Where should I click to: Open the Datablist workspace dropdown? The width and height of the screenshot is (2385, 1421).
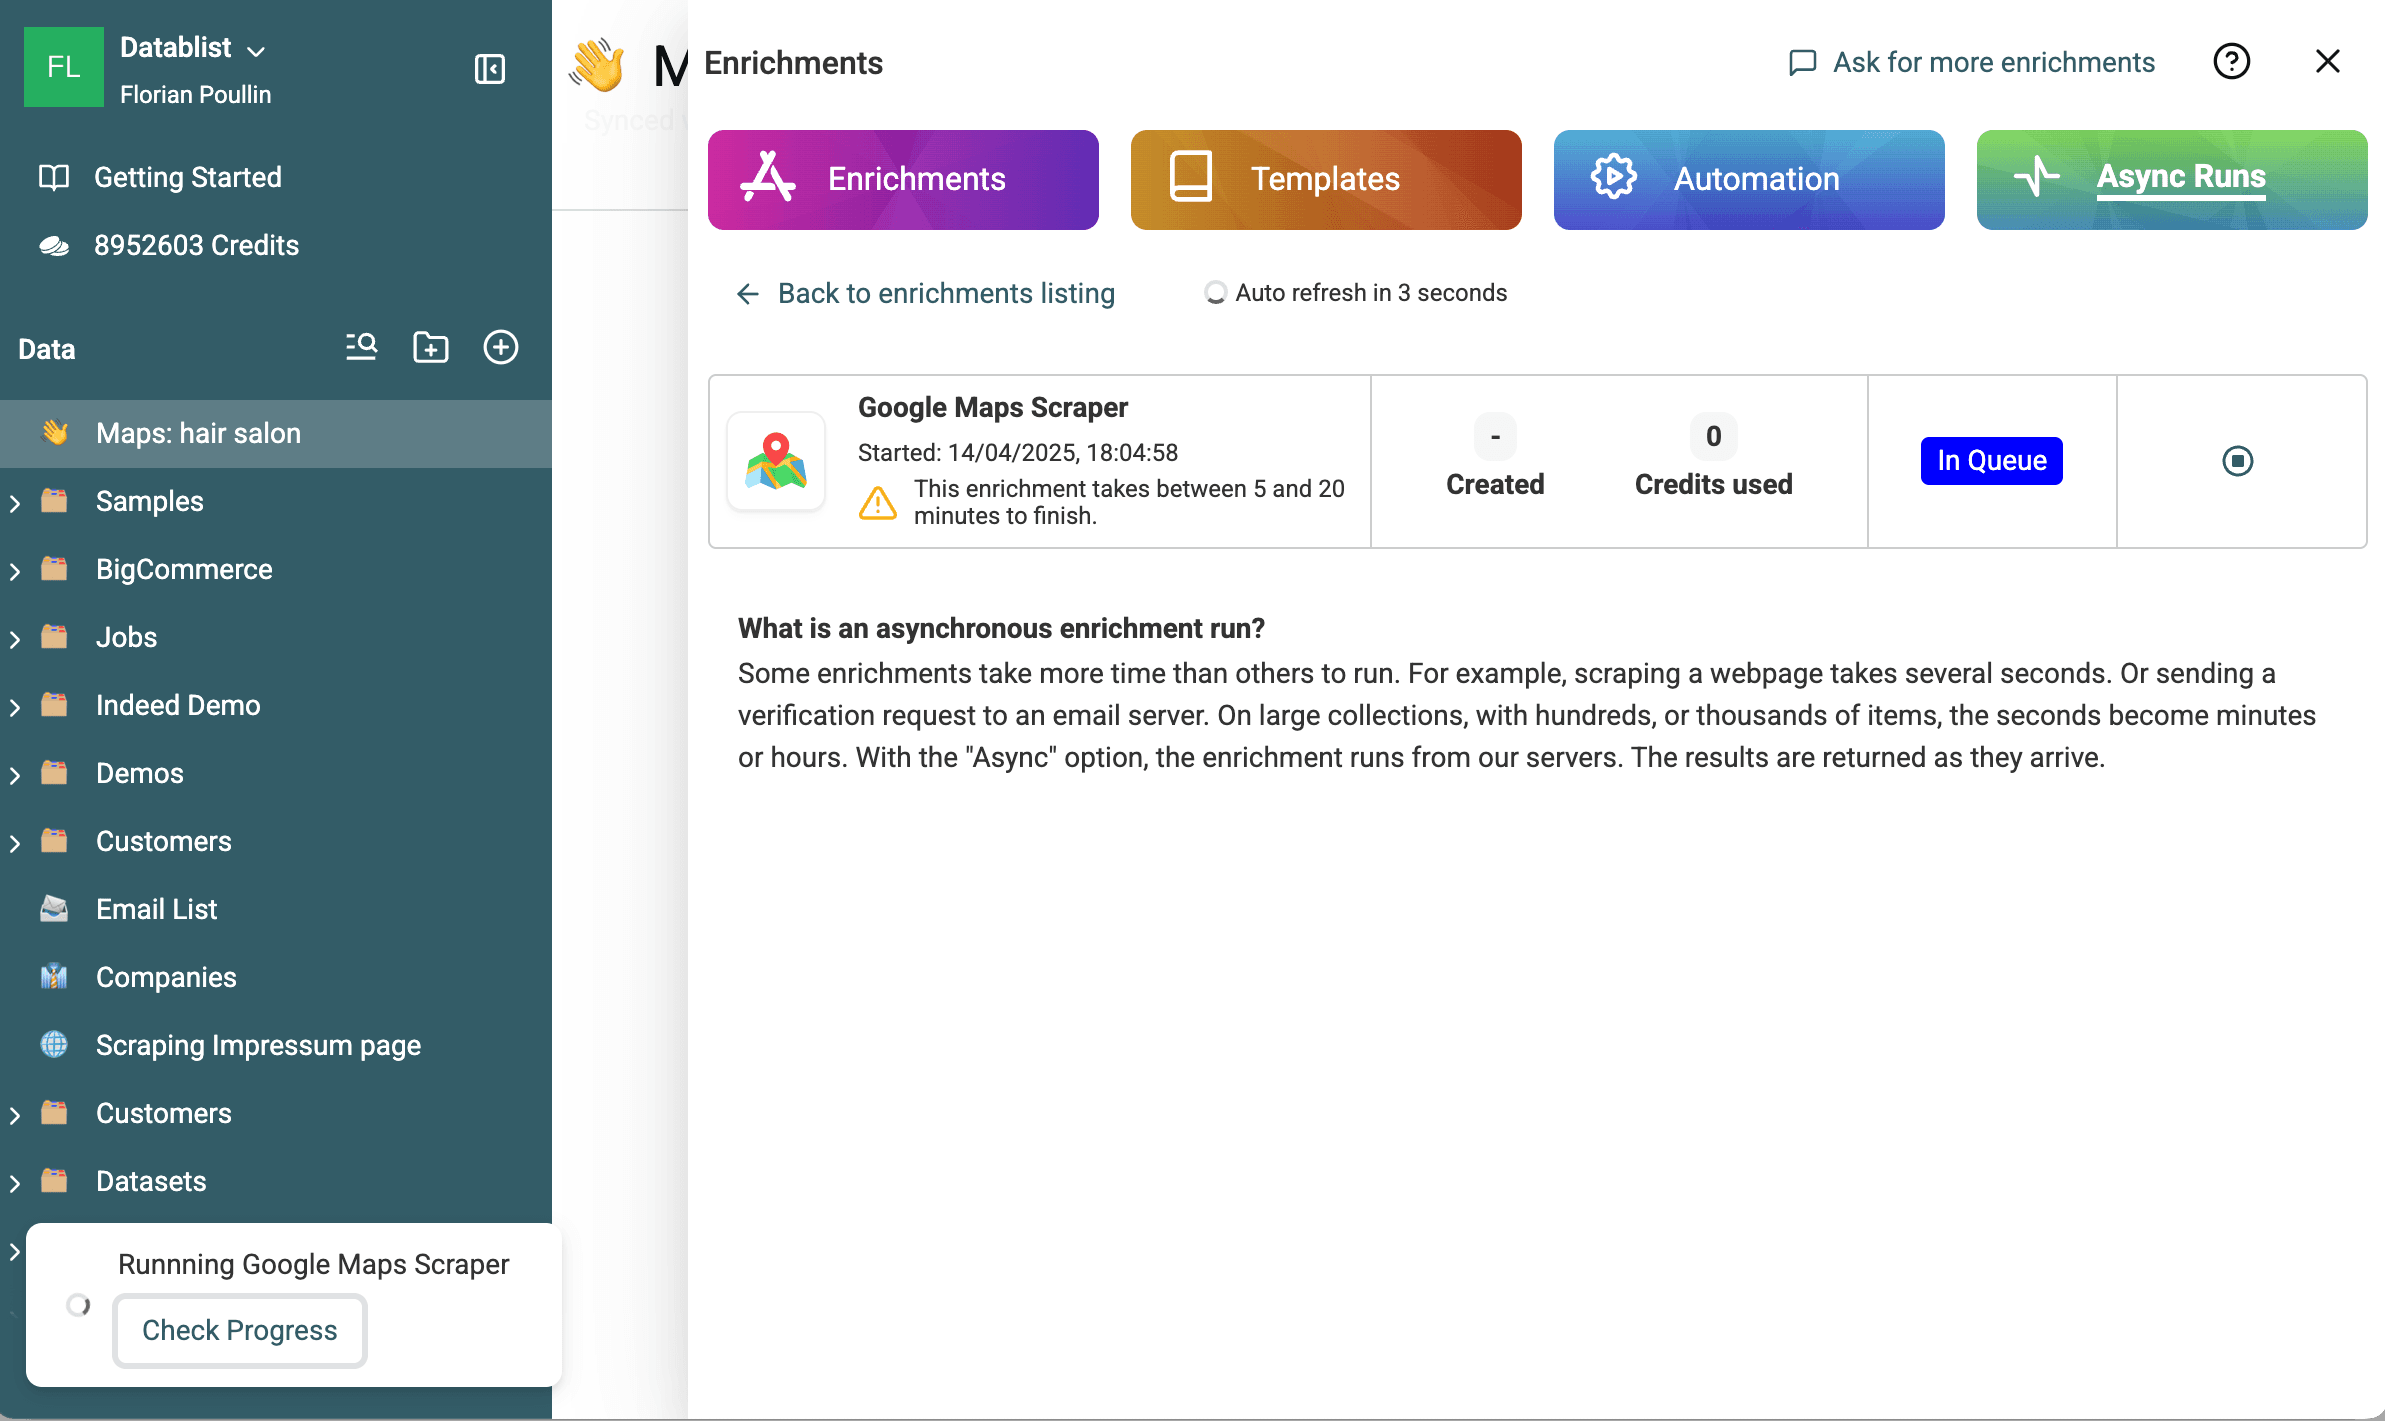click(x=192, y=48)
